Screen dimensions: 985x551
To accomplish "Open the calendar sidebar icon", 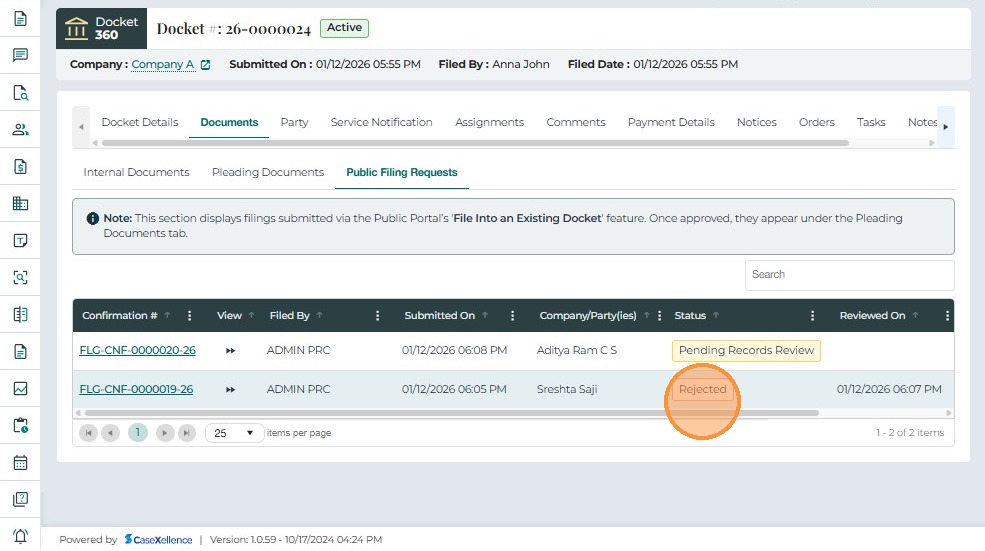I will pos(20,463).
